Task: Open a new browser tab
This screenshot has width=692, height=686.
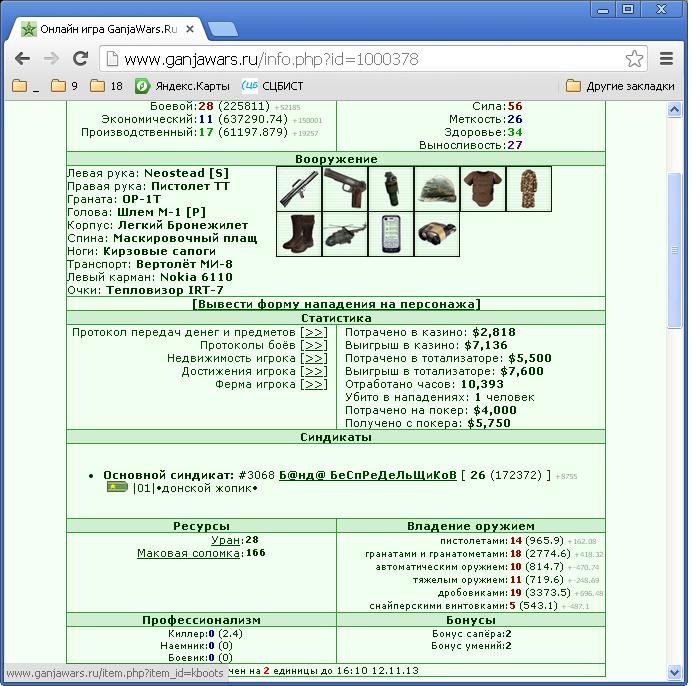Action: 223,29
